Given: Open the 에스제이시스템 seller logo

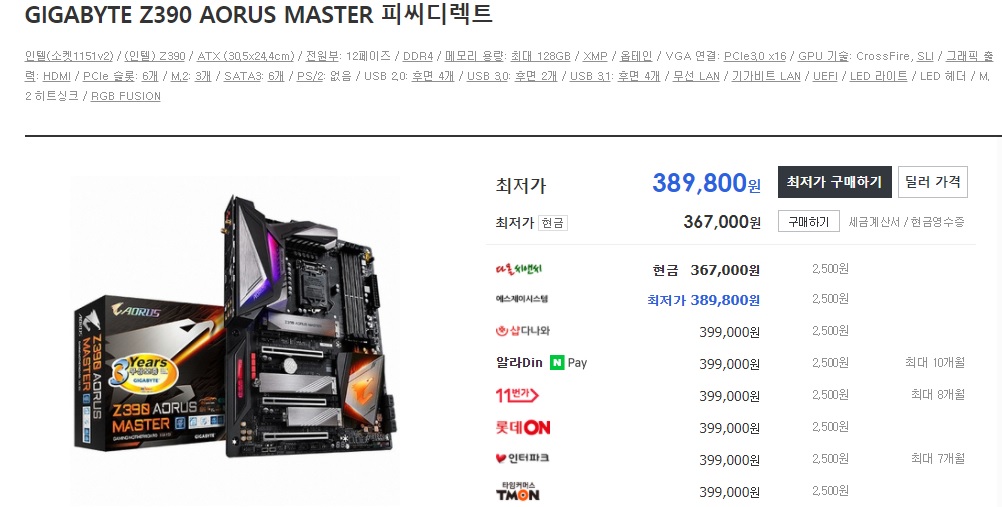Looking at the screenshot, I should click(521, 299).
